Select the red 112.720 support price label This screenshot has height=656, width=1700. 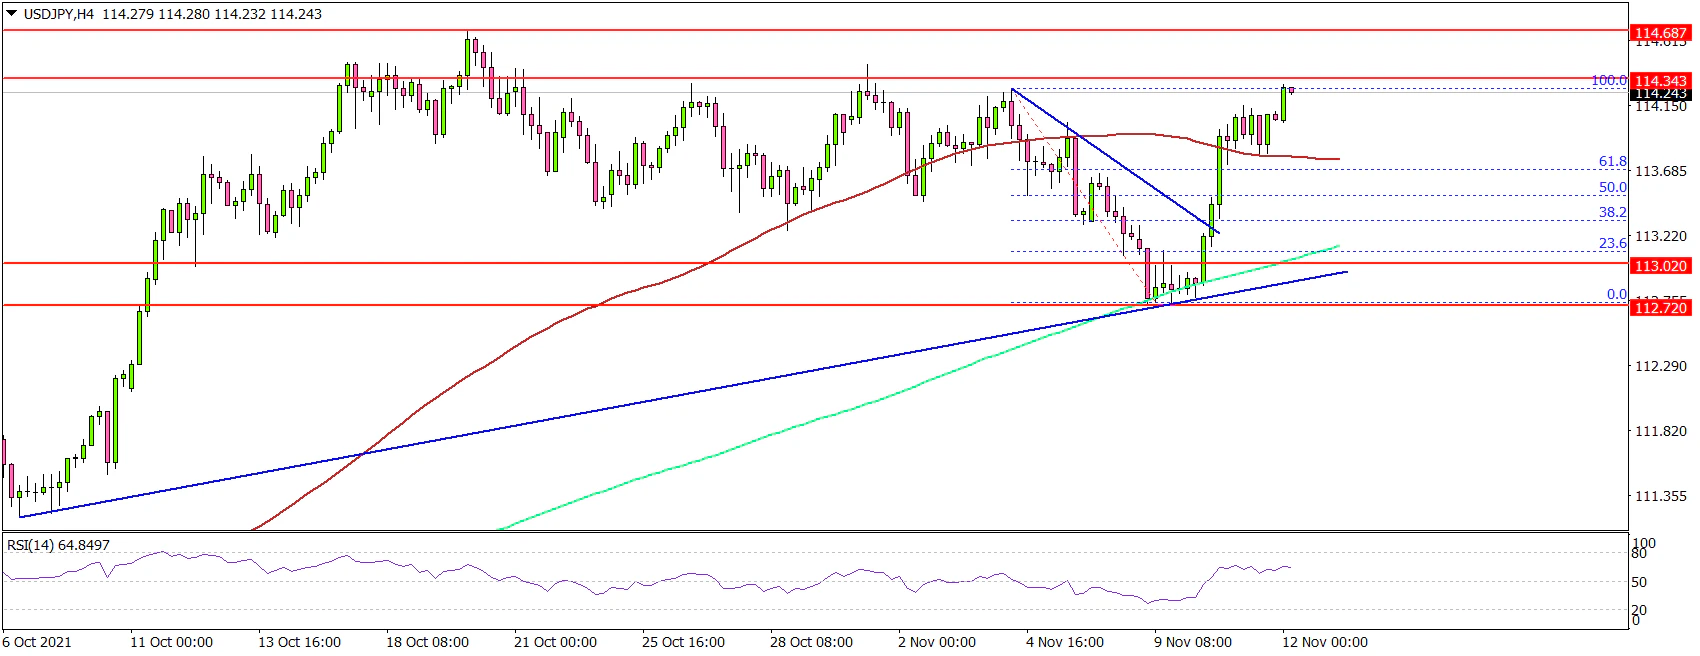[x=1660, y=307]
